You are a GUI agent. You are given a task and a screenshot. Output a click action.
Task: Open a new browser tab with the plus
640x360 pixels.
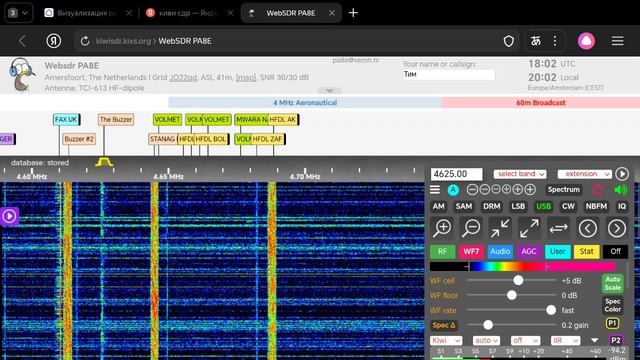pos(353,13)
